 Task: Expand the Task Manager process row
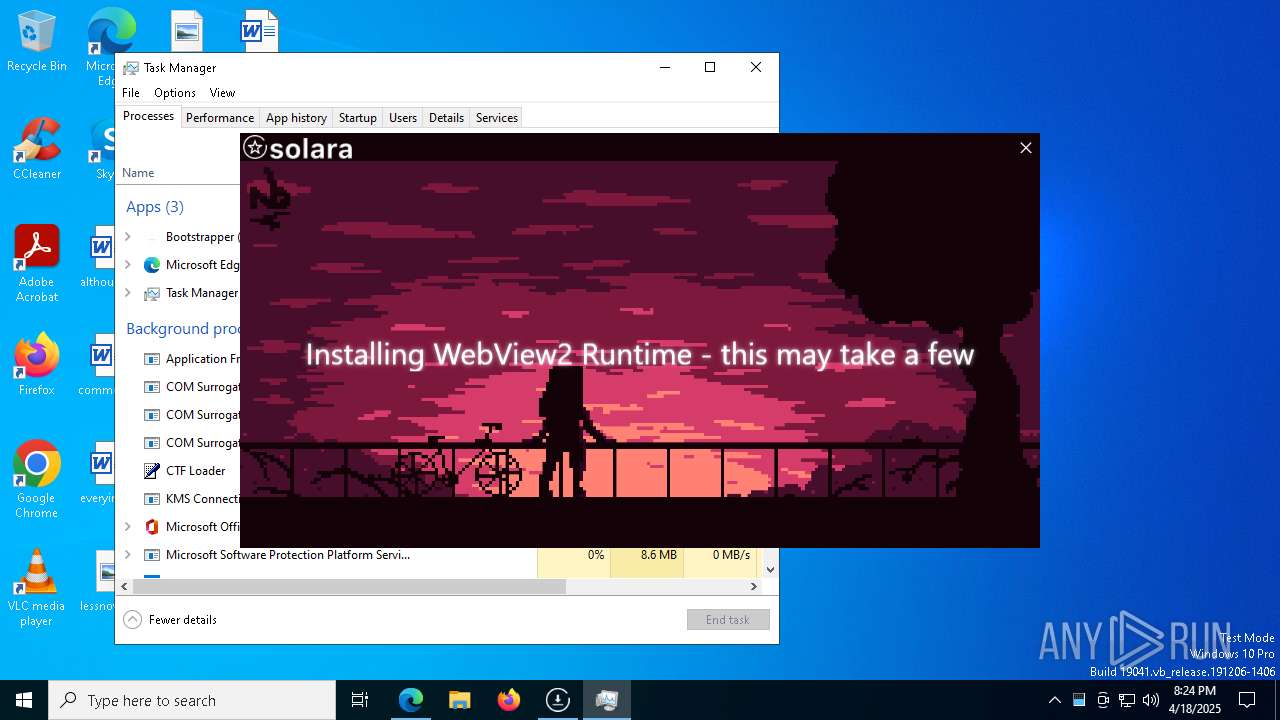point(127,293)
